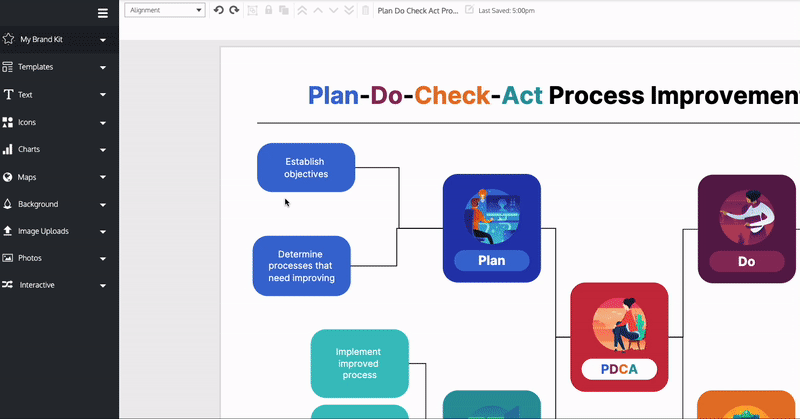This screenshot has width=800, height=419.
Task: Bring selection to front with double up arrow
Action: click(x=302, y=10)
